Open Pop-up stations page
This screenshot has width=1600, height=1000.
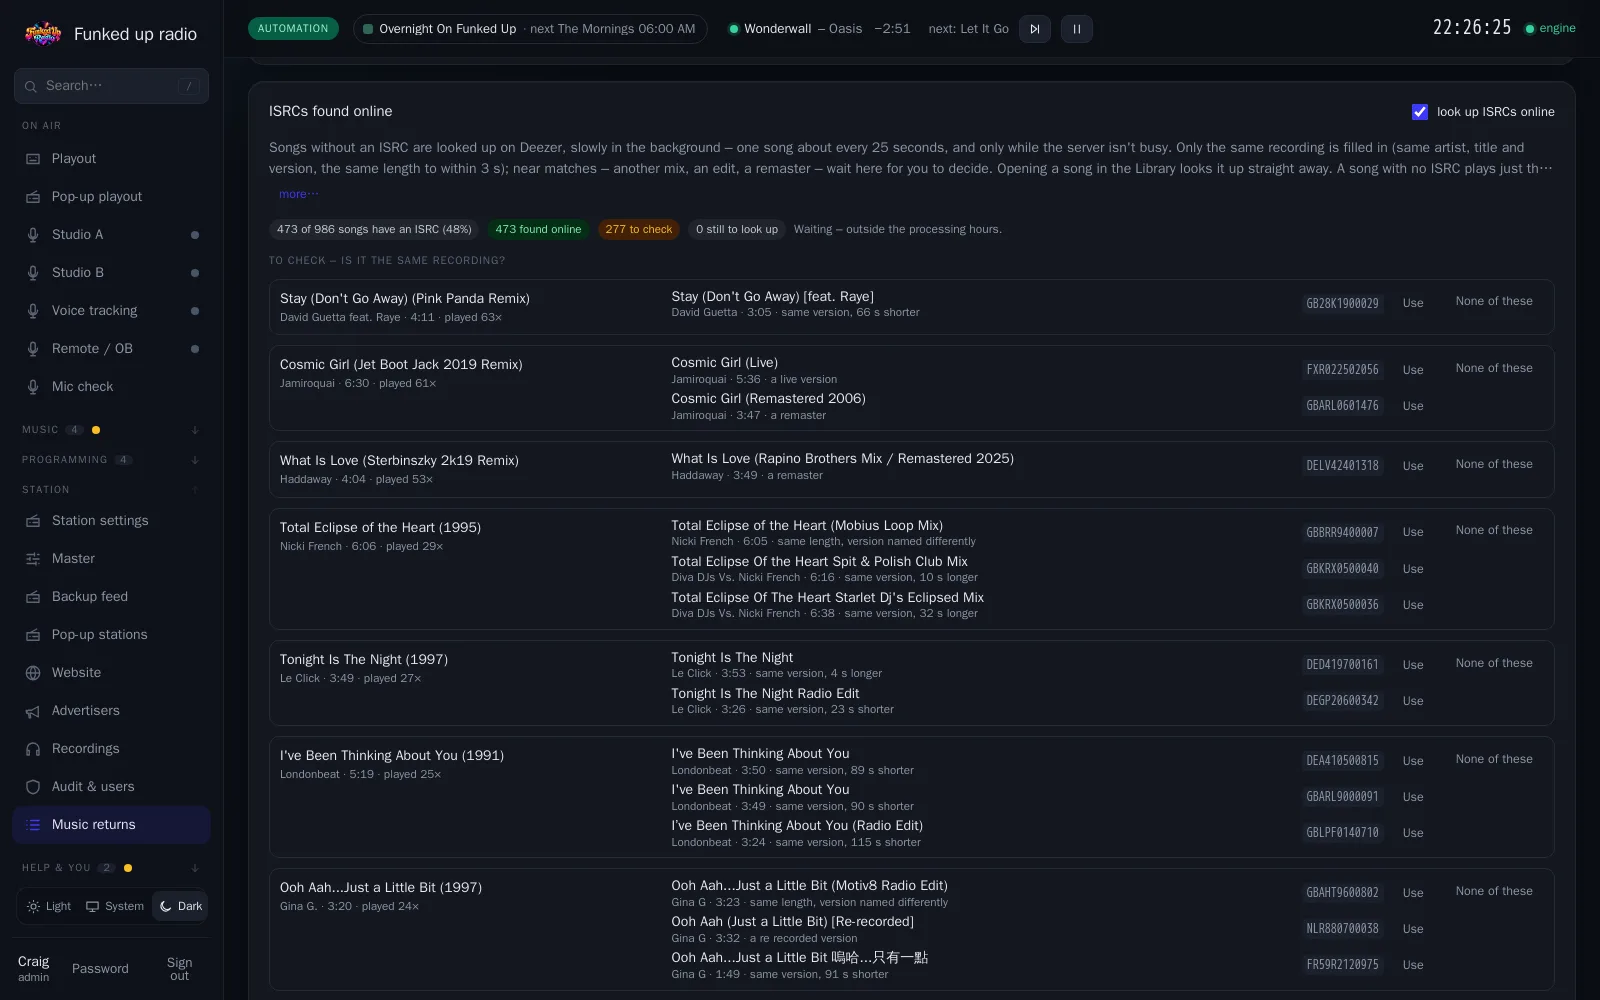tap(111, 635)
